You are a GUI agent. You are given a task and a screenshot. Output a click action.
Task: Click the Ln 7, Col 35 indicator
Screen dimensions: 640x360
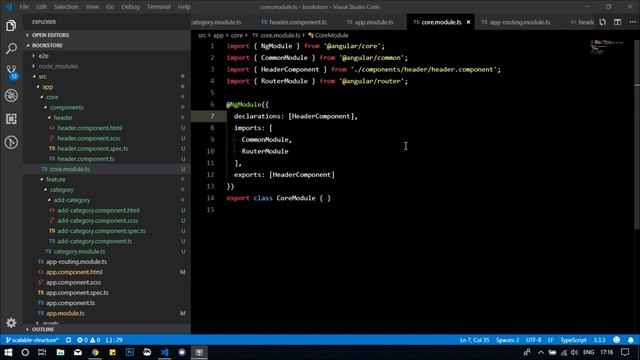(x=474, y=340)
